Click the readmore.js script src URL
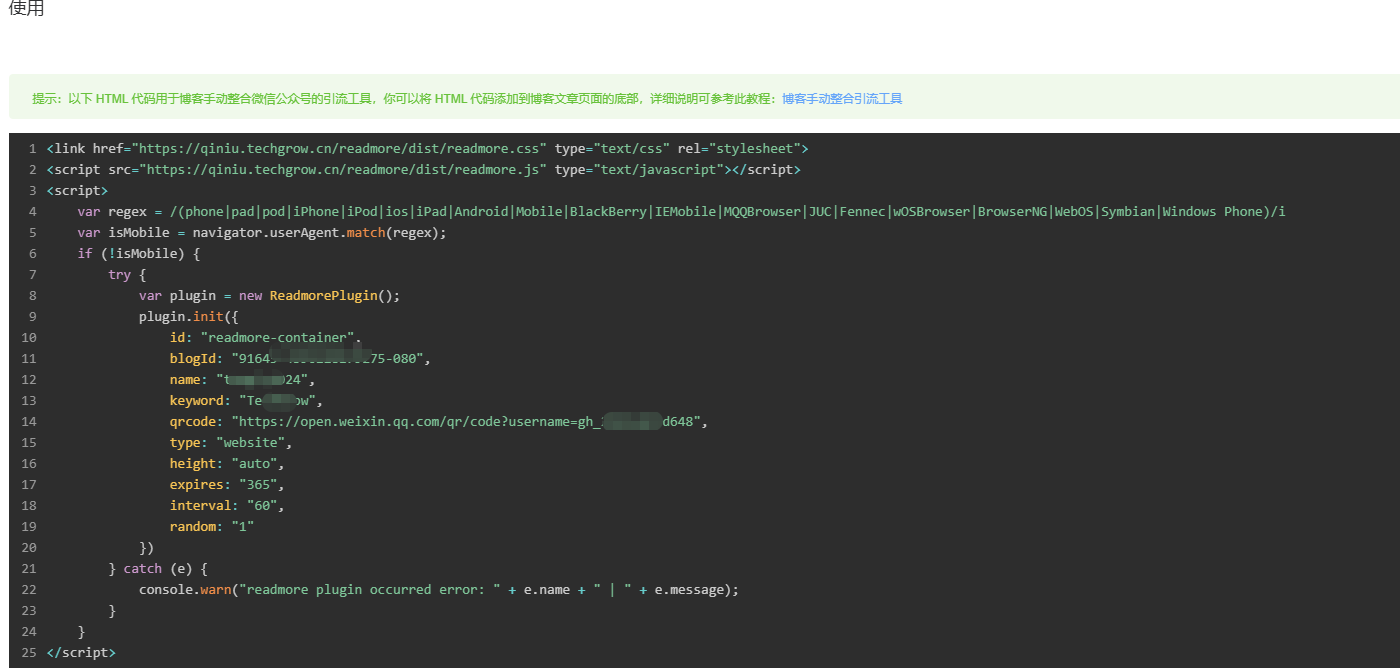 (343, 170)
